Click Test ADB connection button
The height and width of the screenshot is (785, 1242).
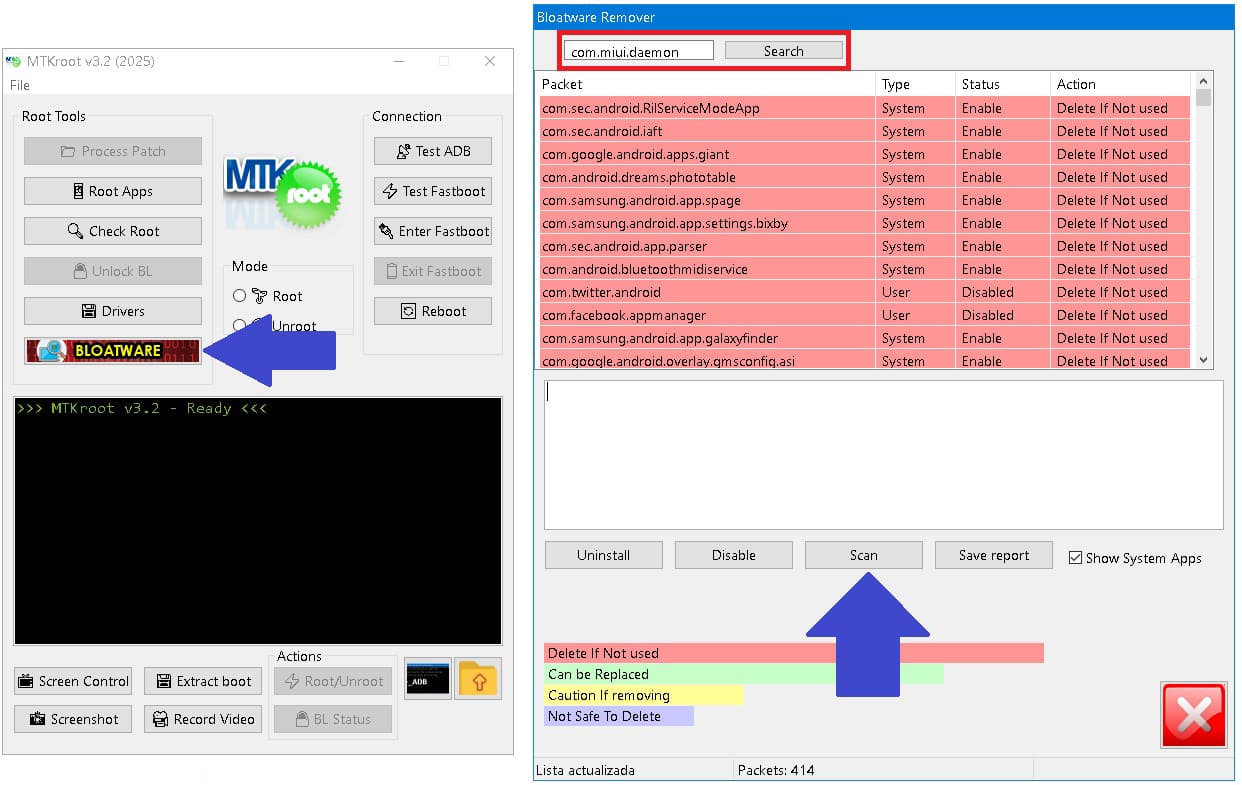point(433,151)
